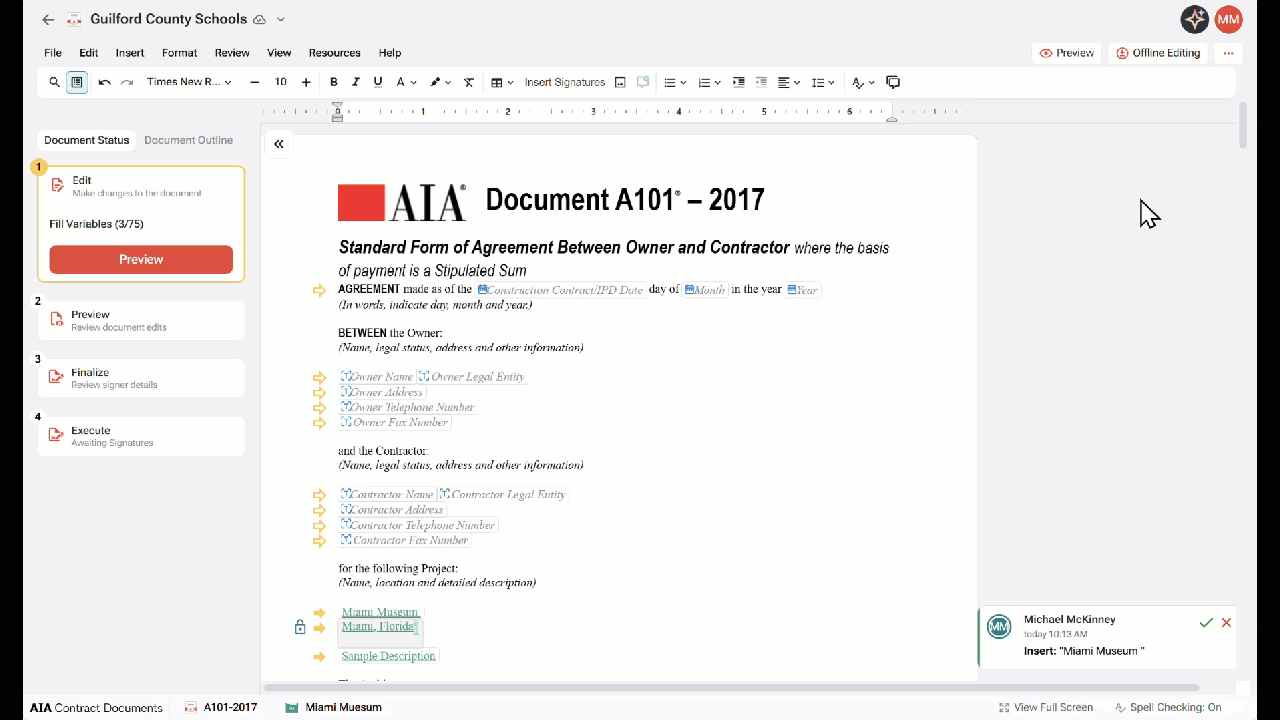Toggle bold formatting
The image size is (1280, 720).
point(334,83)
